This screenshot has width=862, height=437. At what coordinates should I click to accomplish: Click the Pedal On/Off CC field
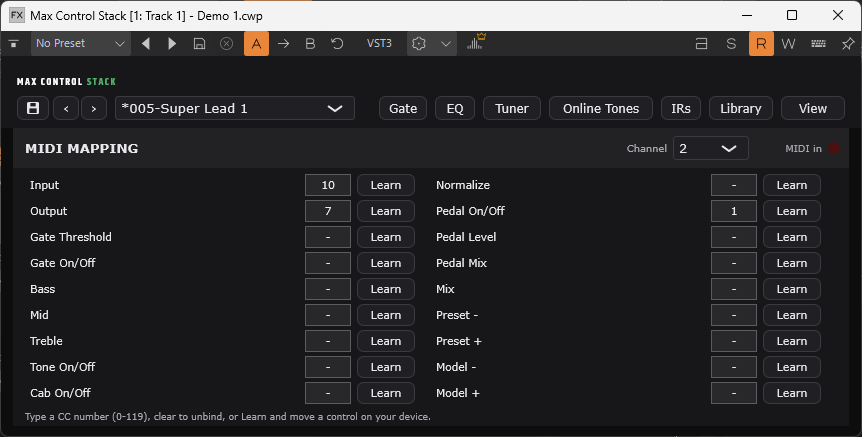point(734,211)
